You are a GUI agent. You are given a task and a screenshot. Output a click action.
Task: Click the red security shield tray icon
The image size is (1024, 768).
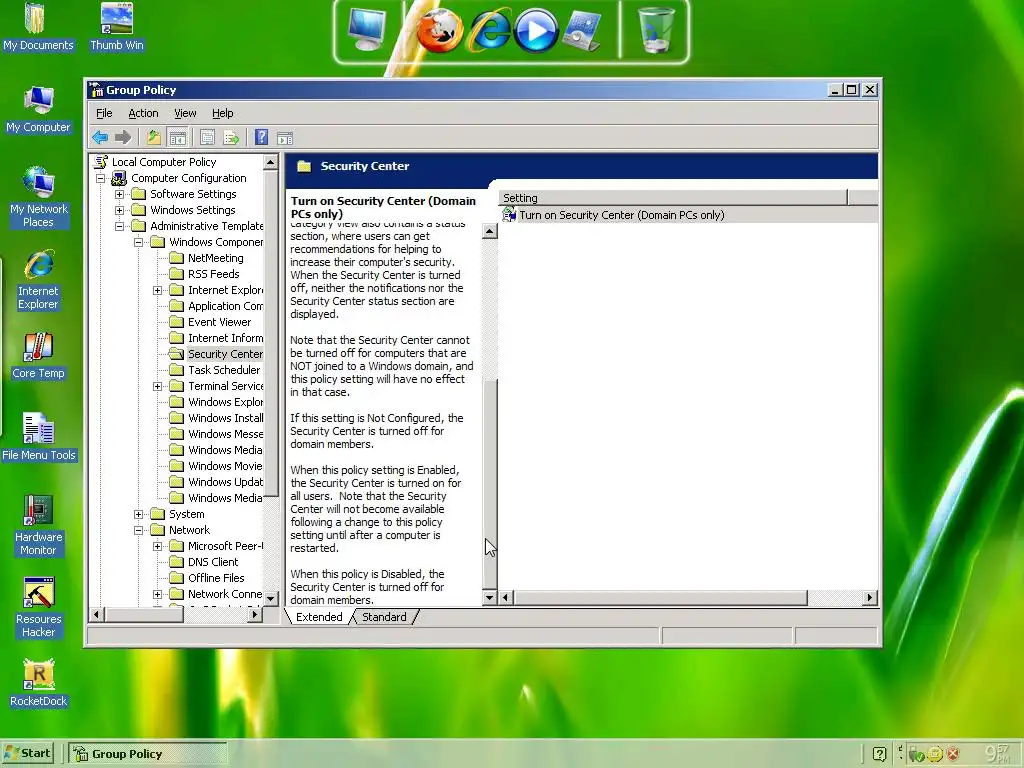[953, 754]
